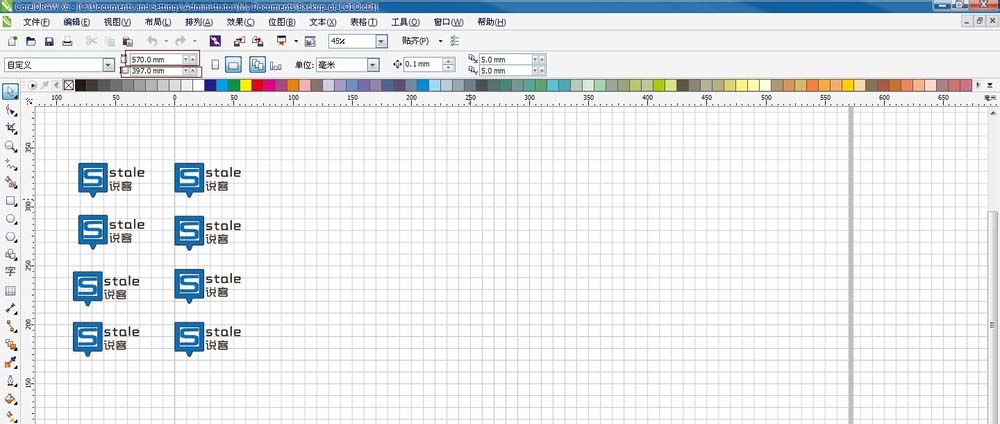The image size is (1000, 424).
Task: Open a file with folder icon
Action: point(31,41)
